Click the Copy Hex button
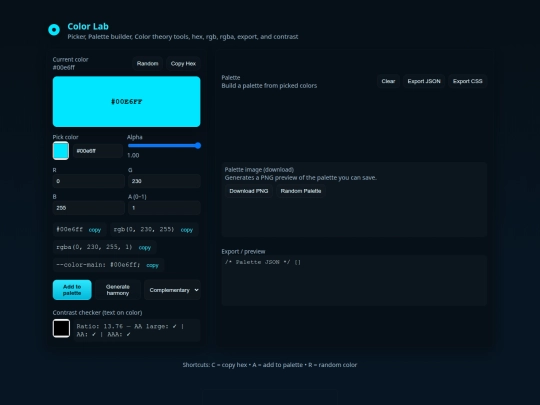The width and height of the screenshot is (540, 405). [183, 63]
